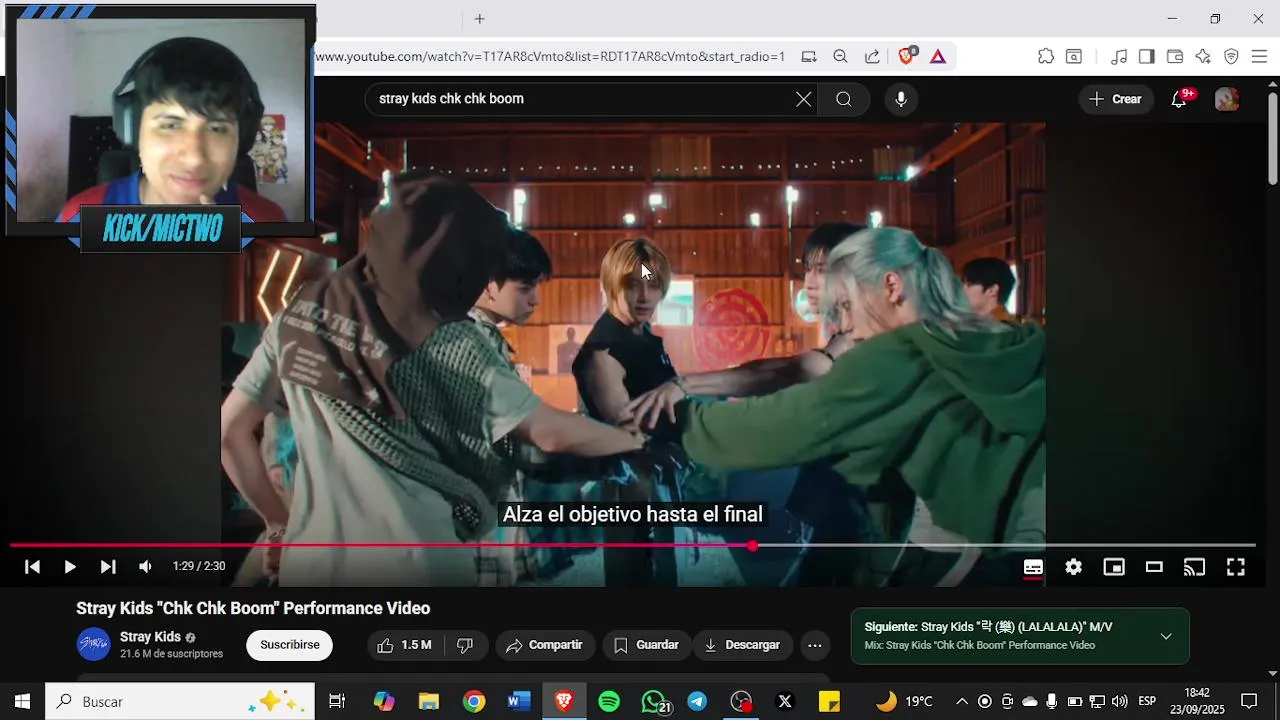Viewport: 1280px width, 720px height.
Task: Open Brave VPN shield icon
Action: tap(1231, 57)
